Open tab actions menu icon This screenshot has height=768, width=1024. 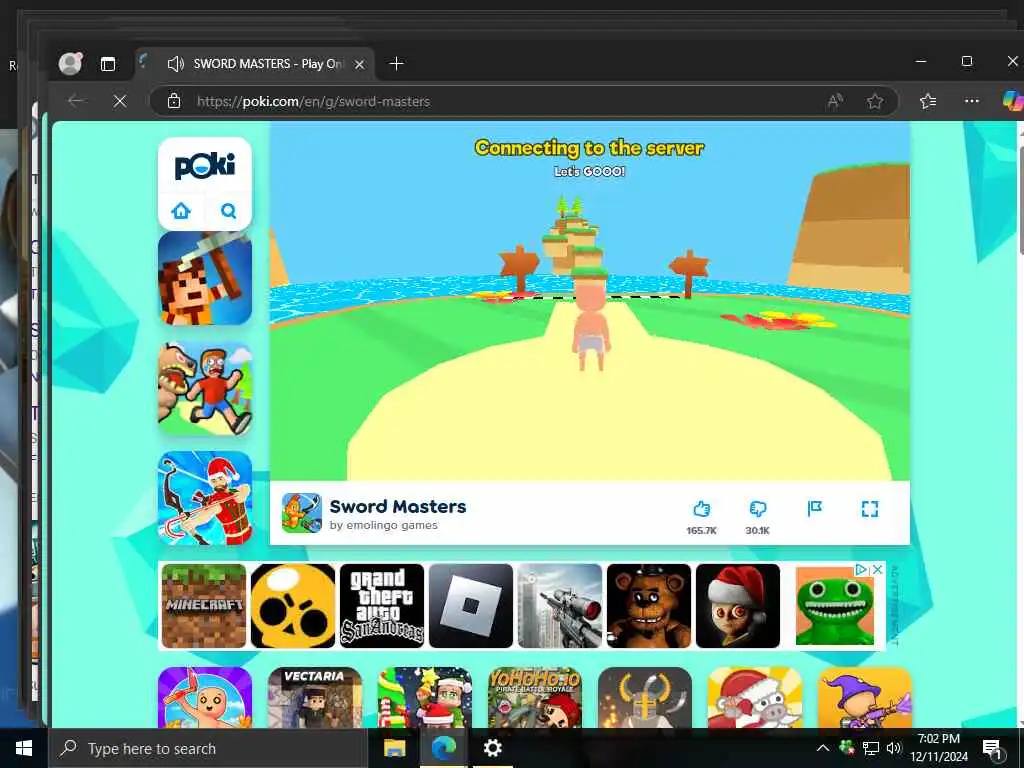pos(108,64)
